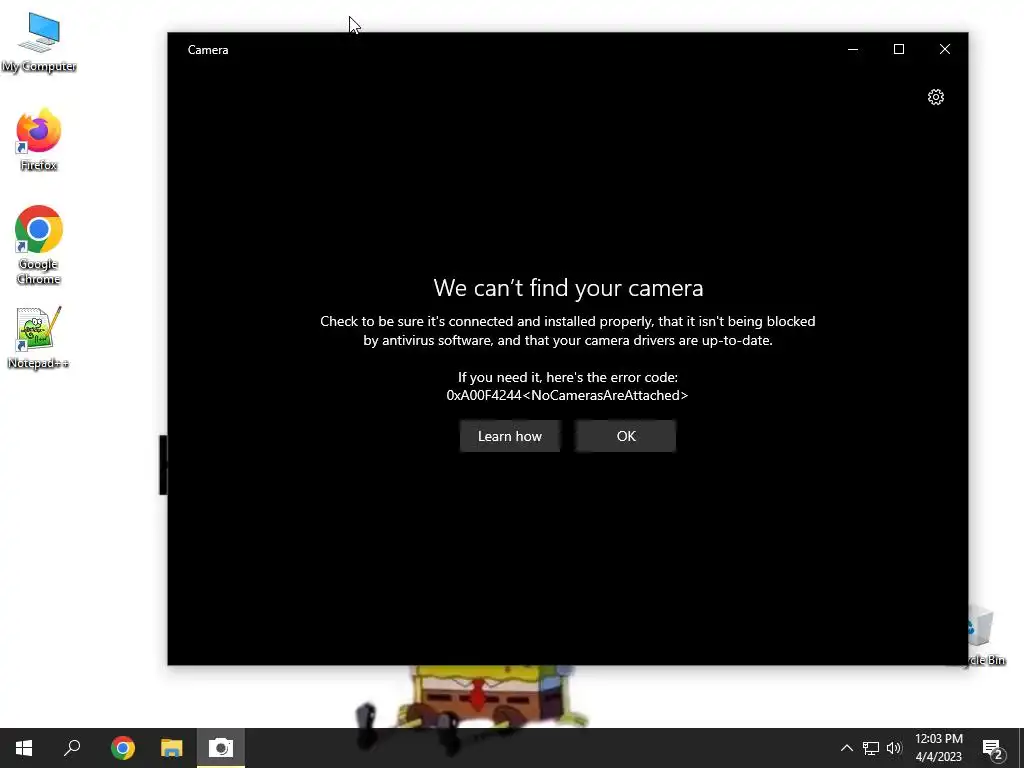
Task: Open the Google Chrome desktop shortcut
Action: point(39,245)
